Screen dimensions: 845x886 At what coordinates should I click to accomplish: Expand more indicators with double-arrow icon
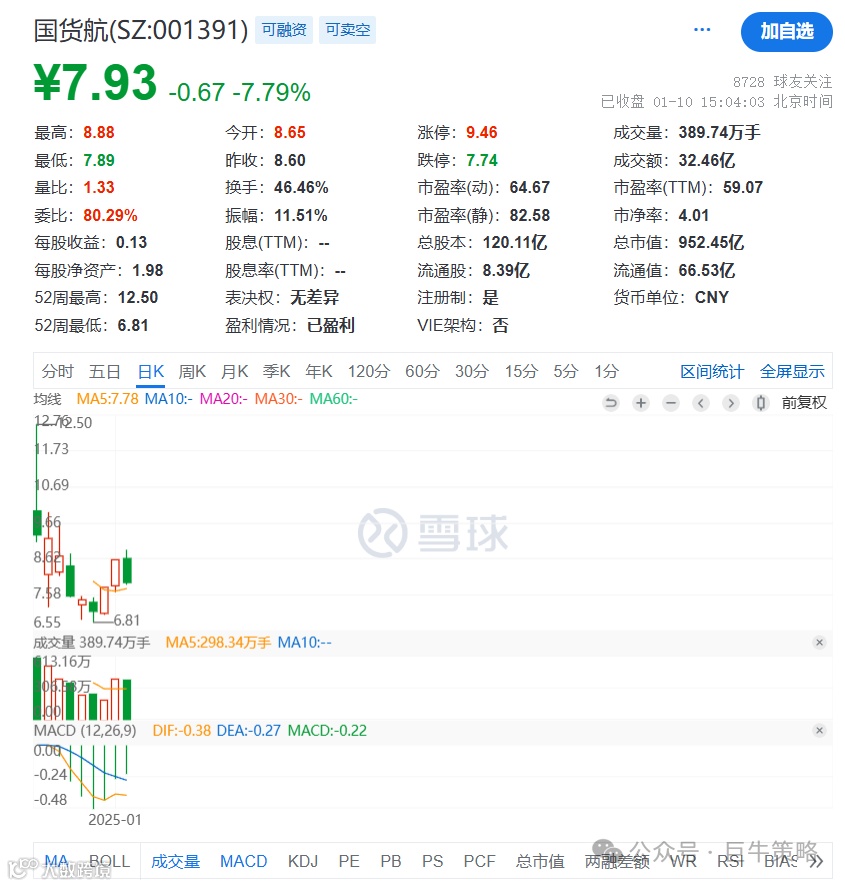point(816,861)
